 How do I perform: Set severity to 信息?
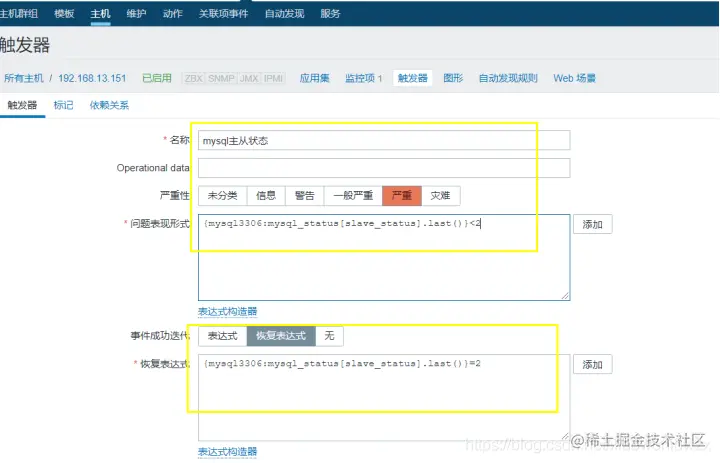click(266, 196)
